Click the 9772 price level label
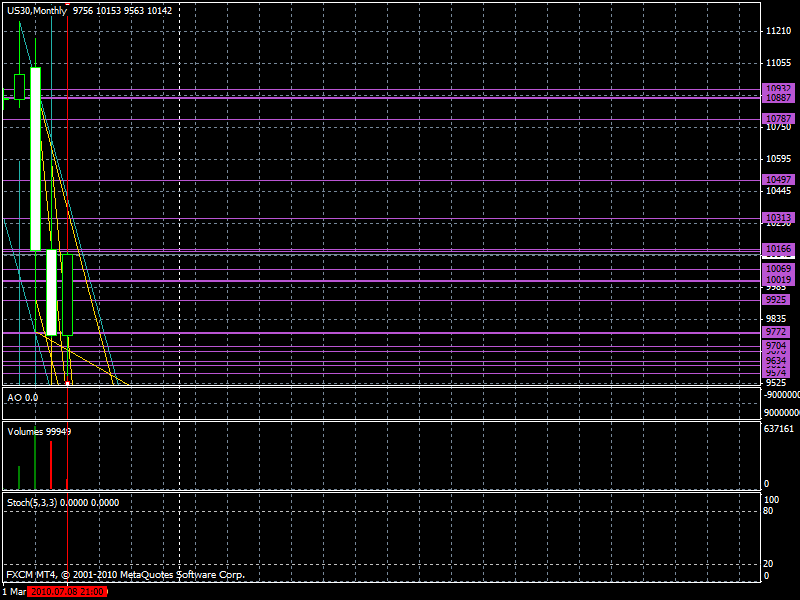This screenshot has height=600, width=800. click(777, 331)
